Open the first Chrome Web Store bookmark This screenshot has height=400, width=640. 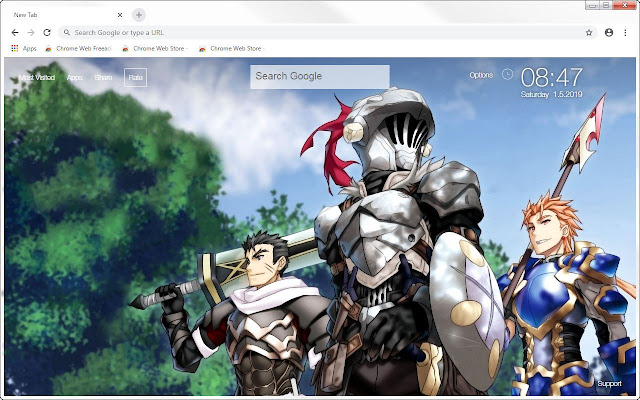79,48
